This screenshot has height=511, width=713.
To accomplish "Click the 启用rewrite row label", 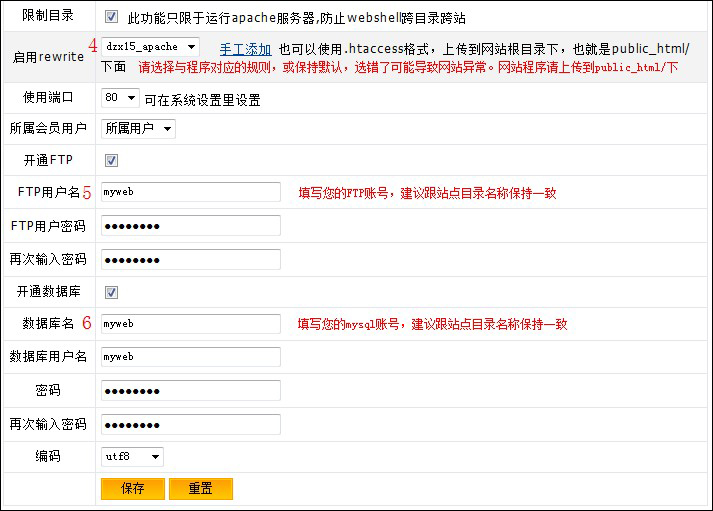I will tap(47, 56).
